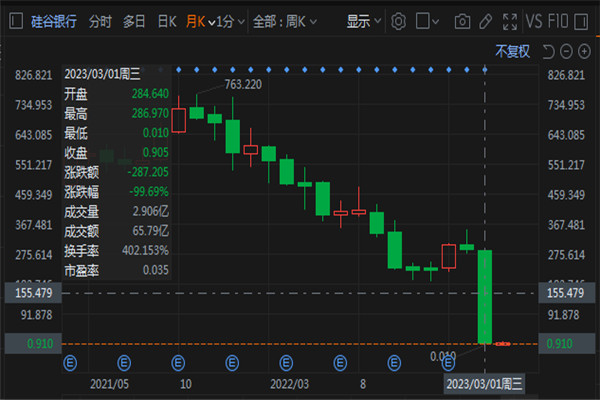Switch to the 日K chart tab
600x400 pixels.
click(167, 21)
